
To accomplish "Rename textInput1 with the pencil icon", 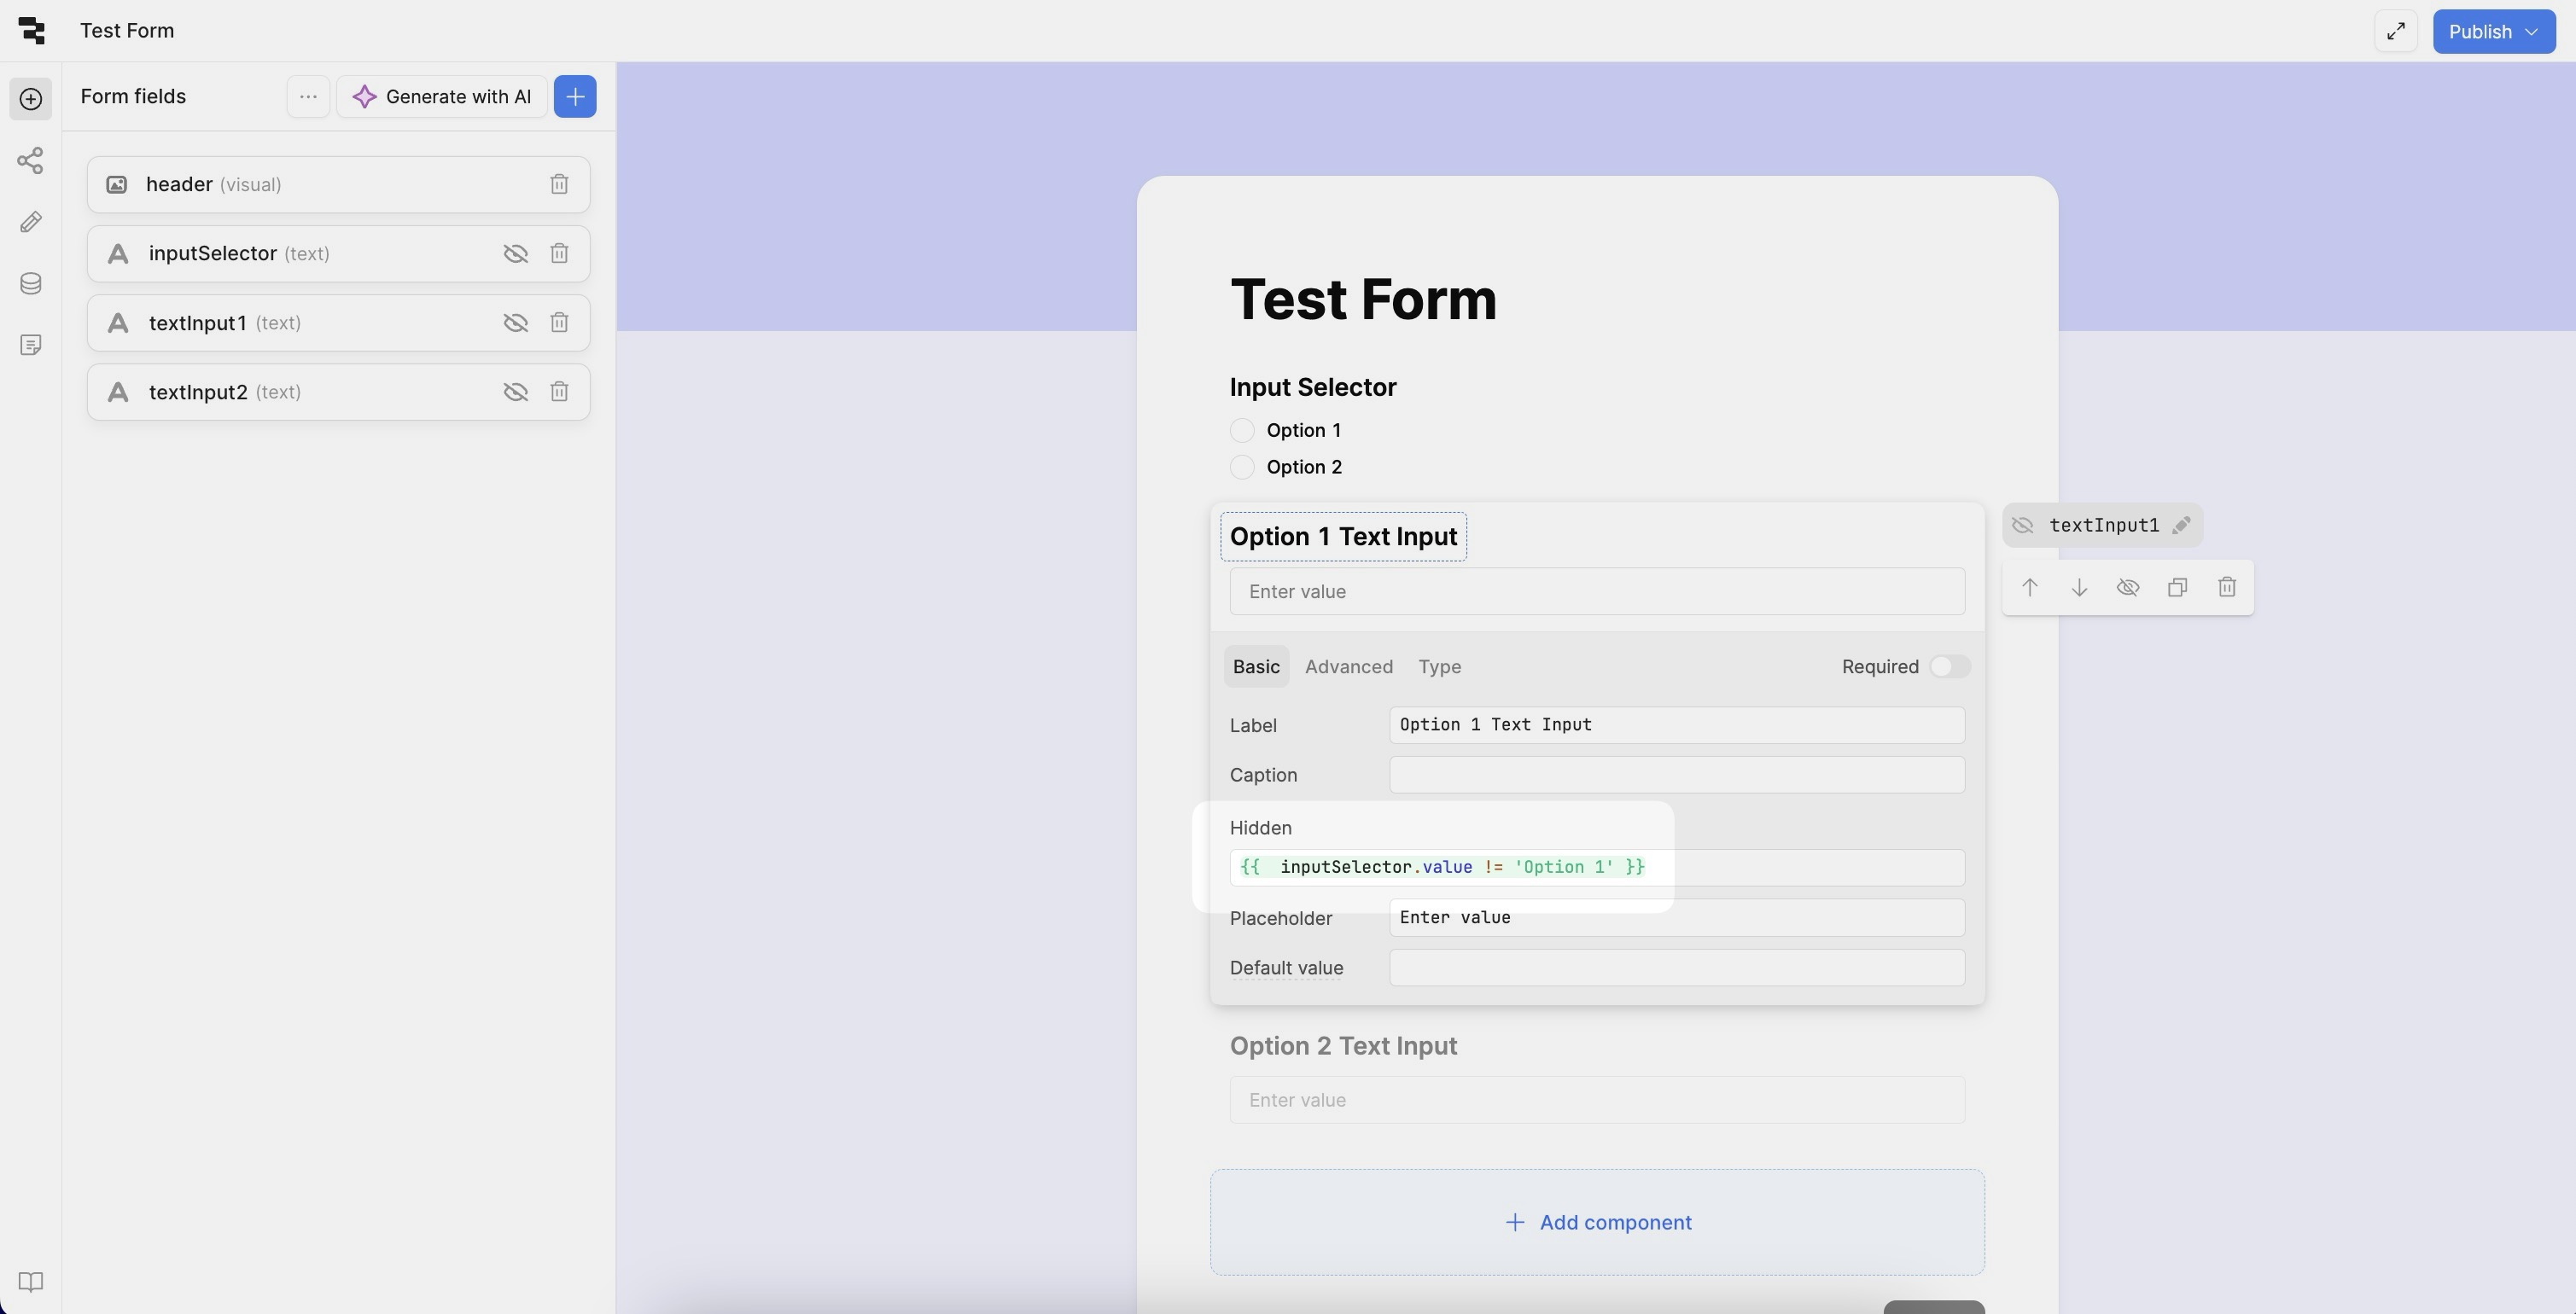I will 2181,526.
